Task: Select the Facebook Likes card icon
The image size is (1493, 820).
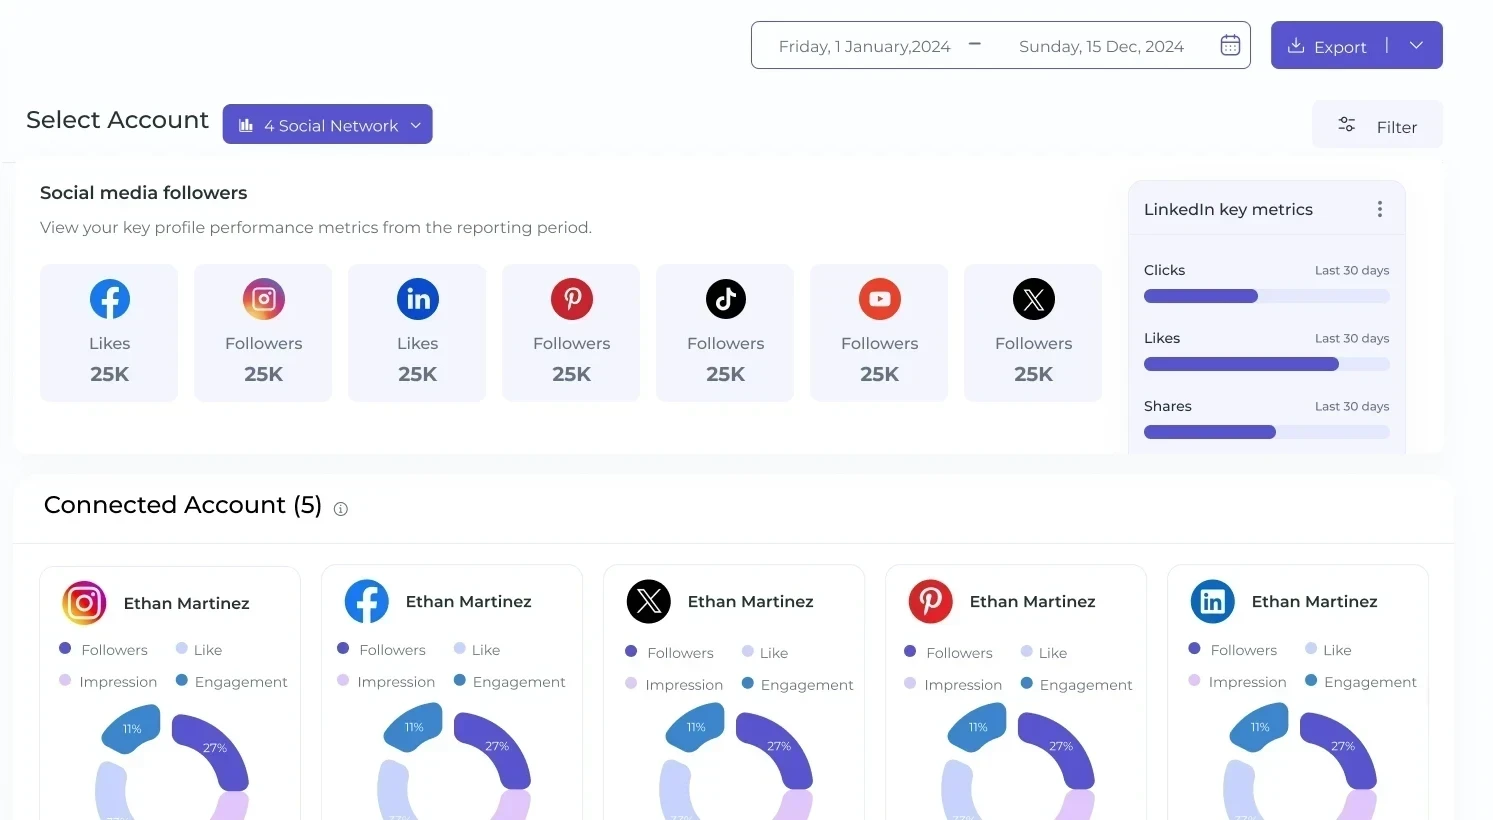Action: (x=110, y=299)
